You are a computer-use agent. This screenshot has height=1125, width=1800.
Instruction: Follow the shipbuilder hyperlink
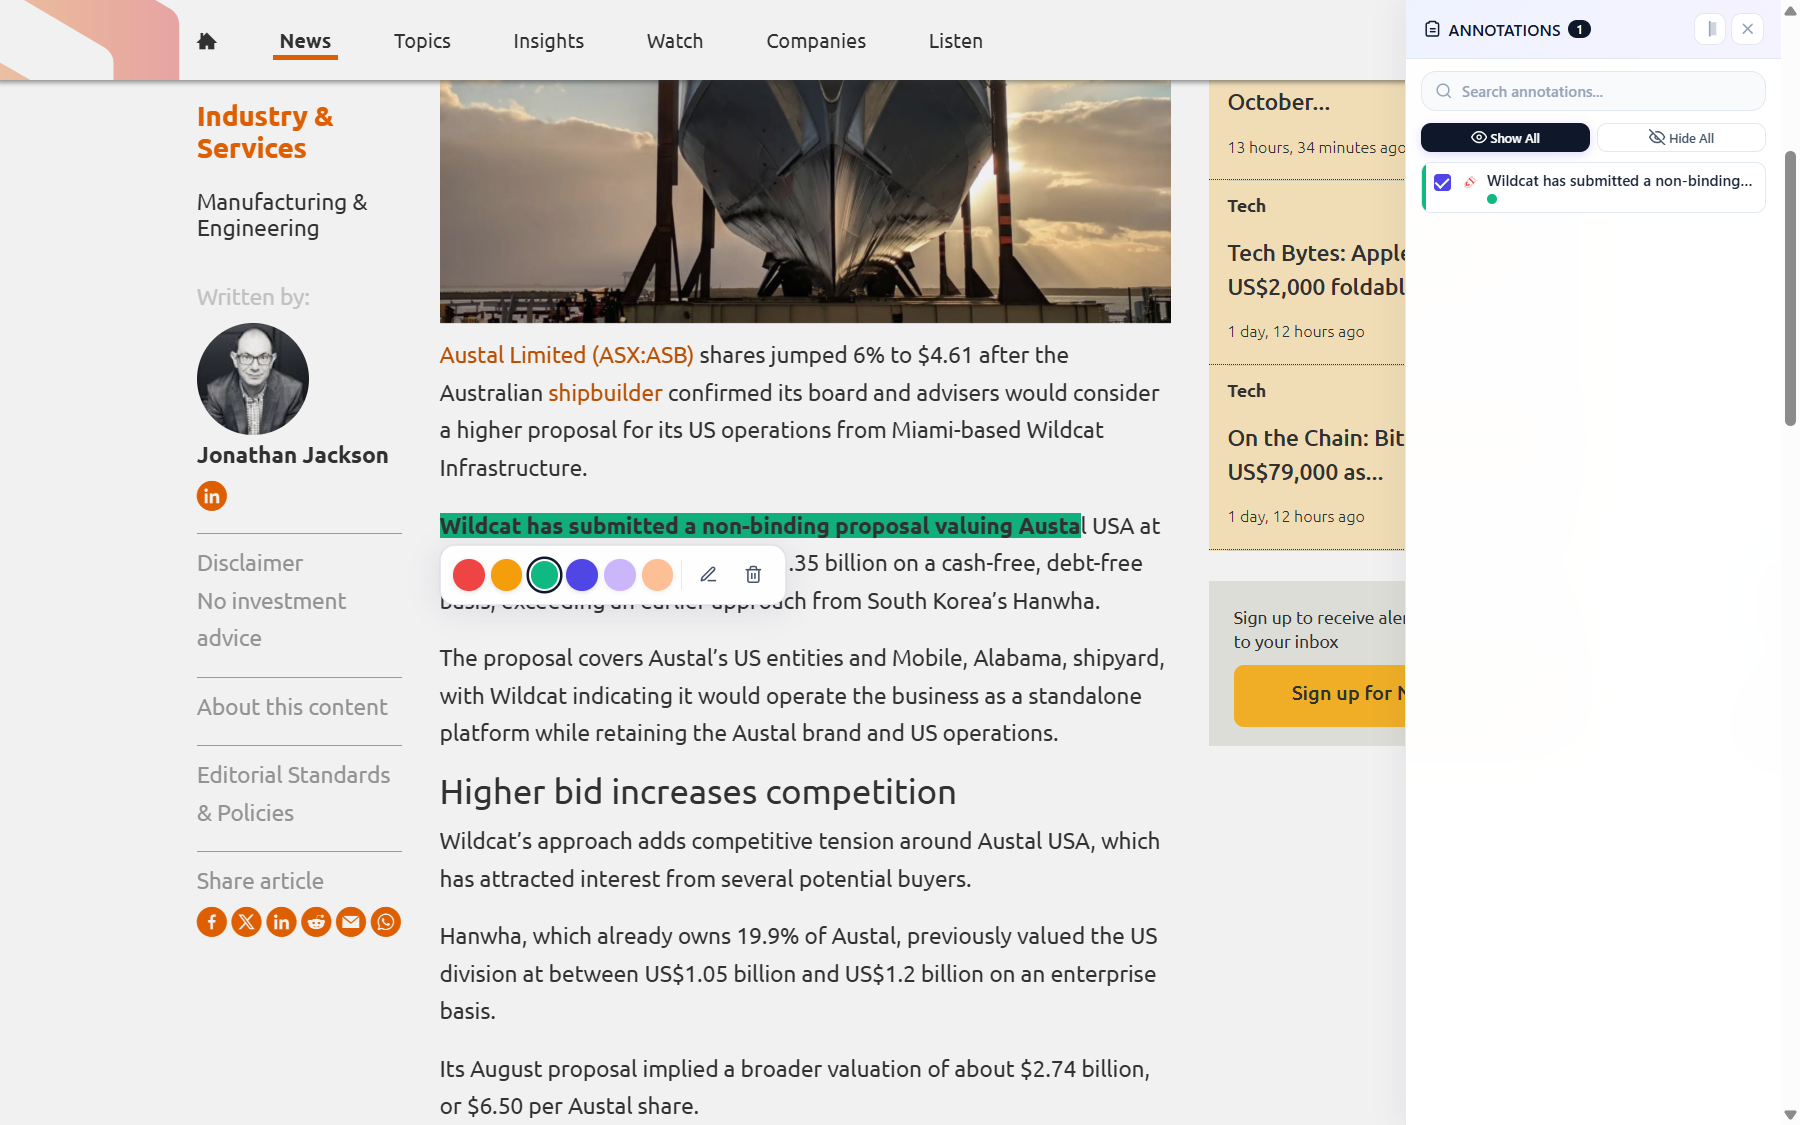[x=605, y=393]
